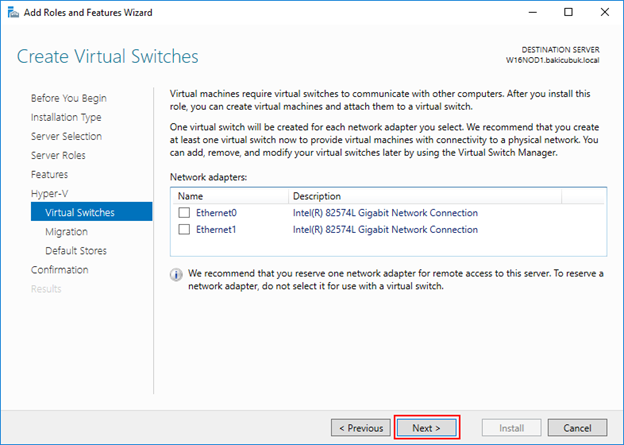Screen dimensions: 624x445
Task: Open the Server Roles step
Action: click(x=58, y=156)
